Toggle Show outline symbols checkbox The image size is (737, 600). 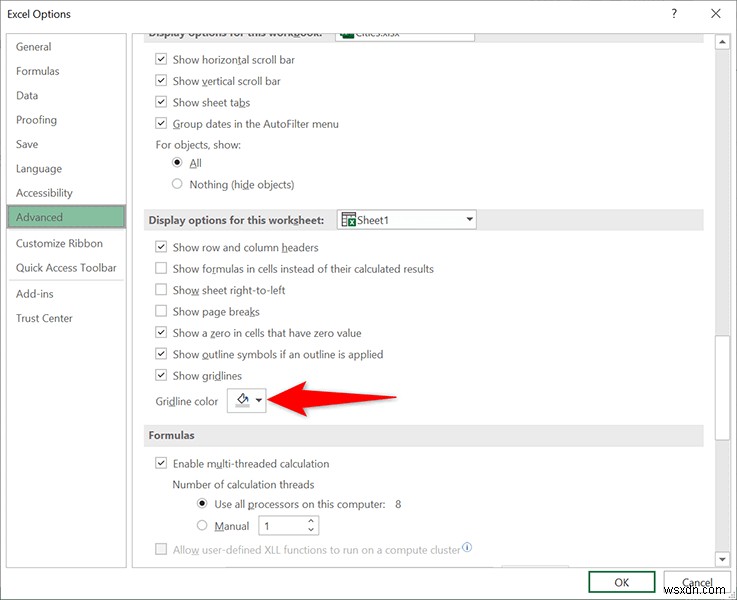tap(161, 354)
